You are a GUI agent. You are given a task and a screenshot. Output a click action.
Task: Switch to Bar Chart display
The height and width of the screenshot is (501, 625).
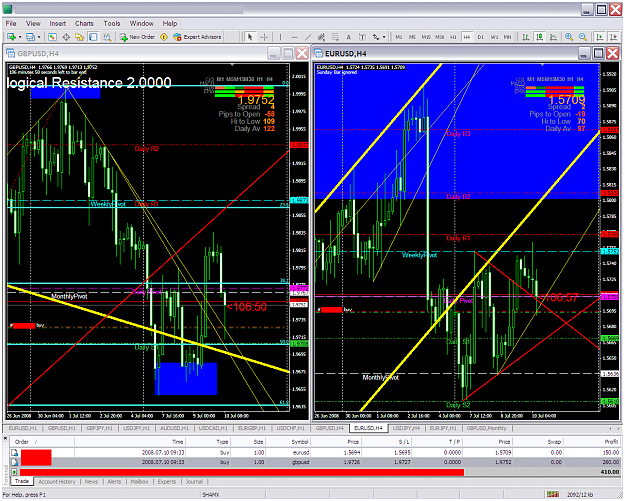(x=526, y=37)
